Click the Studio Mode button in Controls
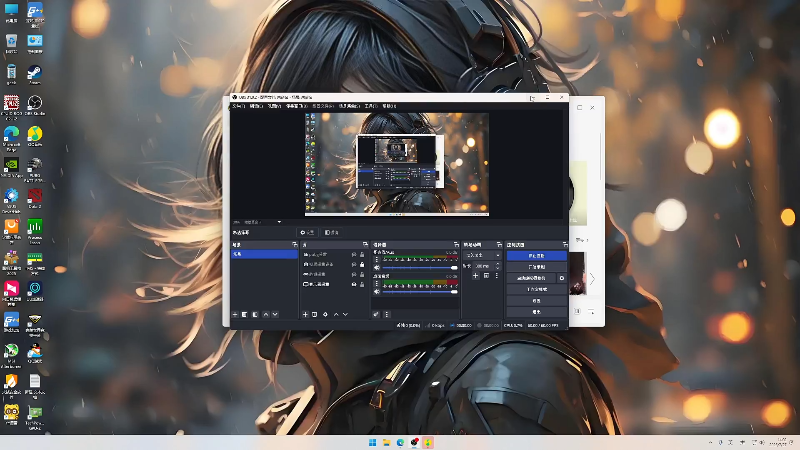The width and height of the screenshot is (800, 450). [536, 289]
